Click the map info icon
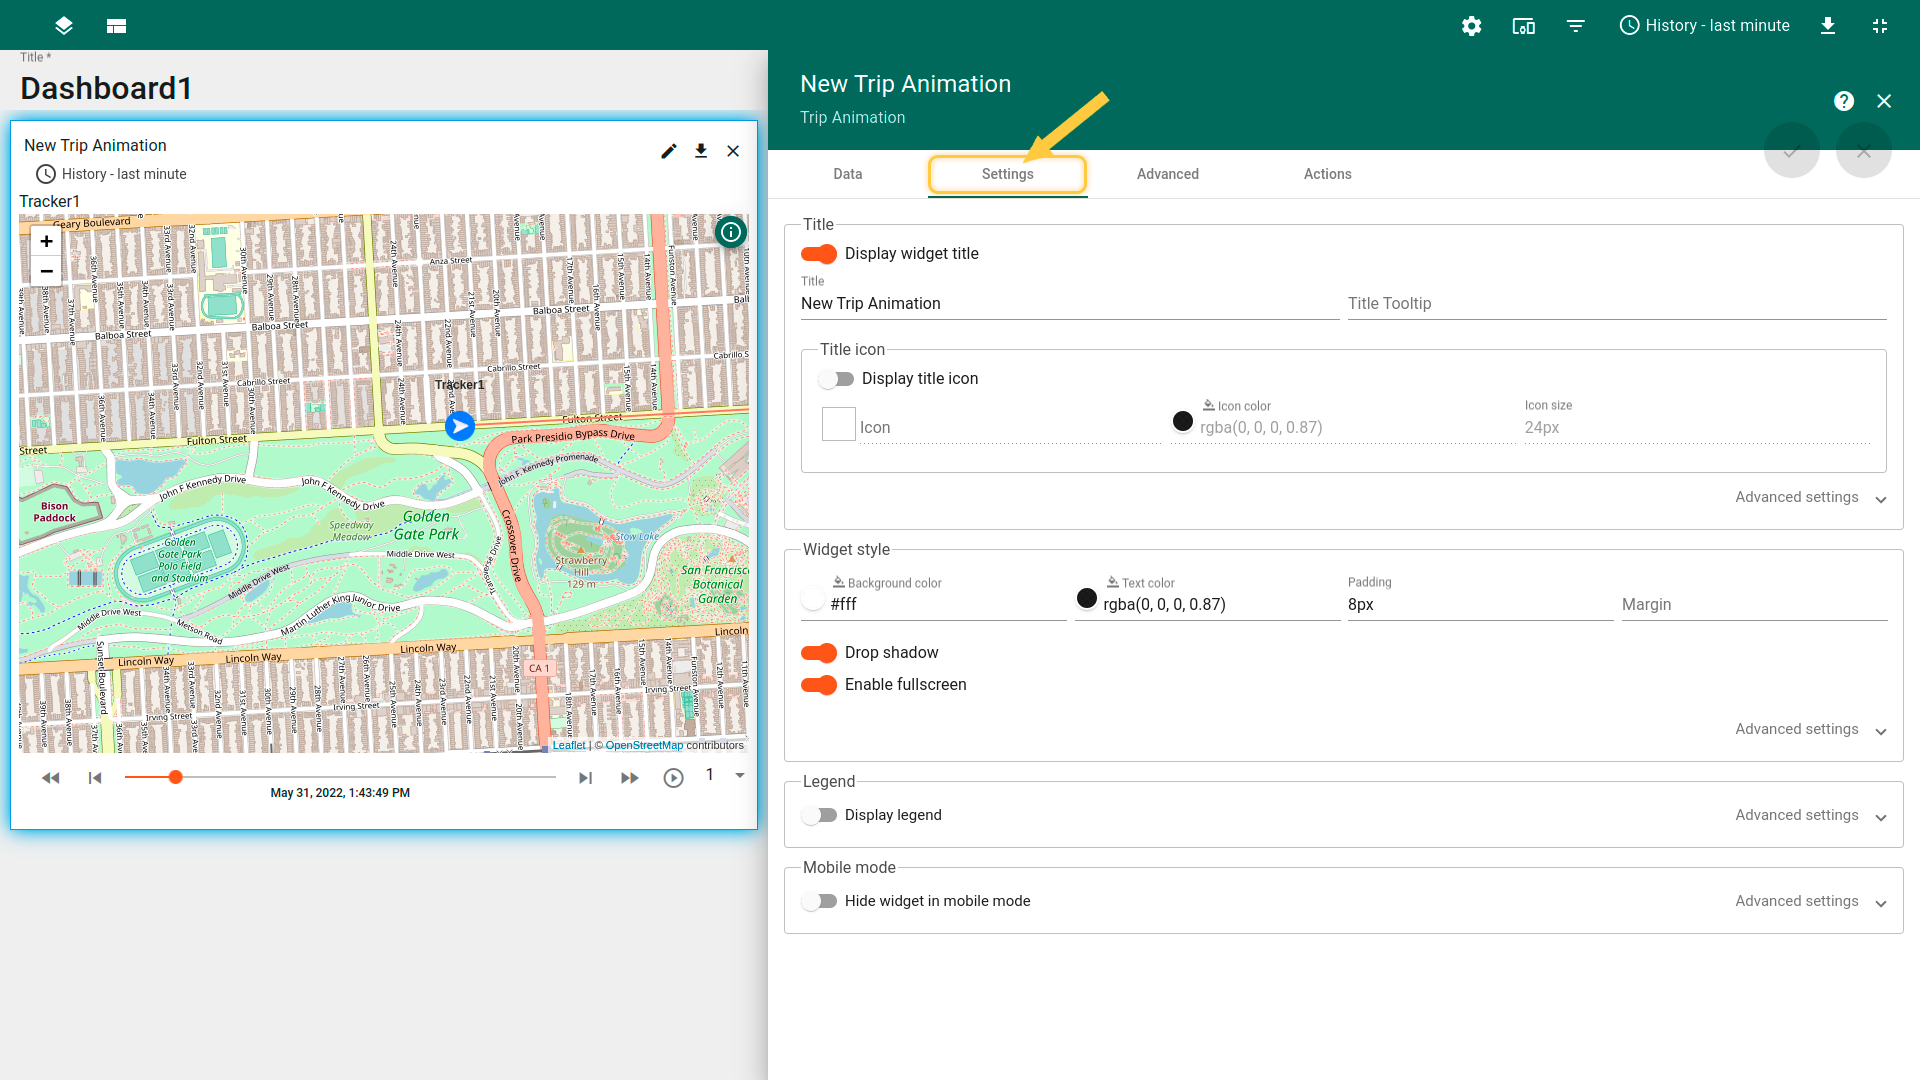This screenshot has width=1920, height=1080. (731, 232)
